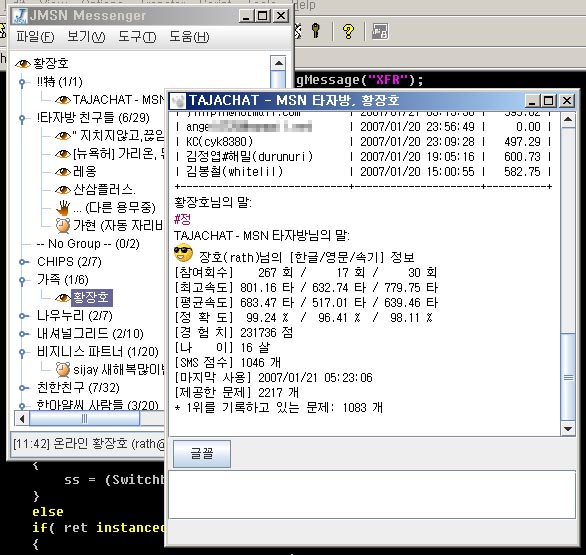This screenshot has height=555, width=586.
Task: Click the JMSN Messenger title bar icon
Action: pyautogui.click(x=19, y=16)
